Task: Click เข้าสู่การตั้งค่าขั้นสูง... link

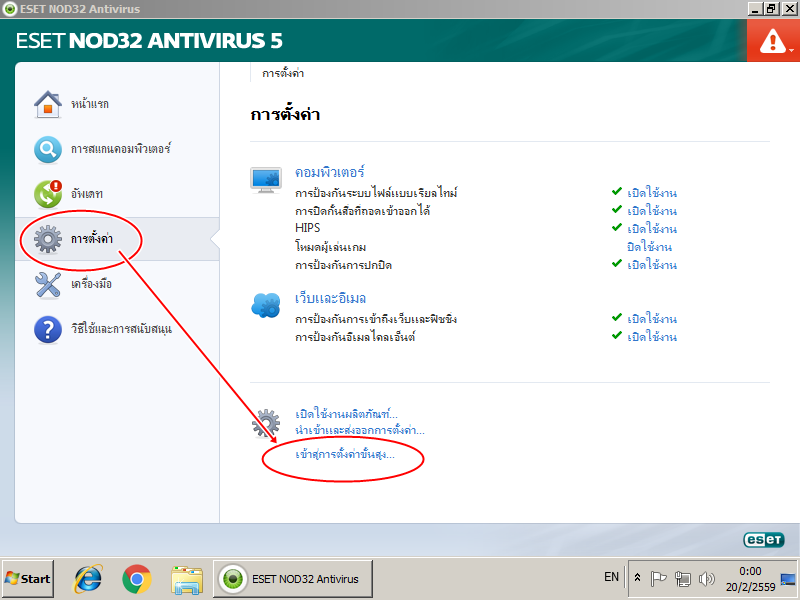Action: click(x=345, y=454)
